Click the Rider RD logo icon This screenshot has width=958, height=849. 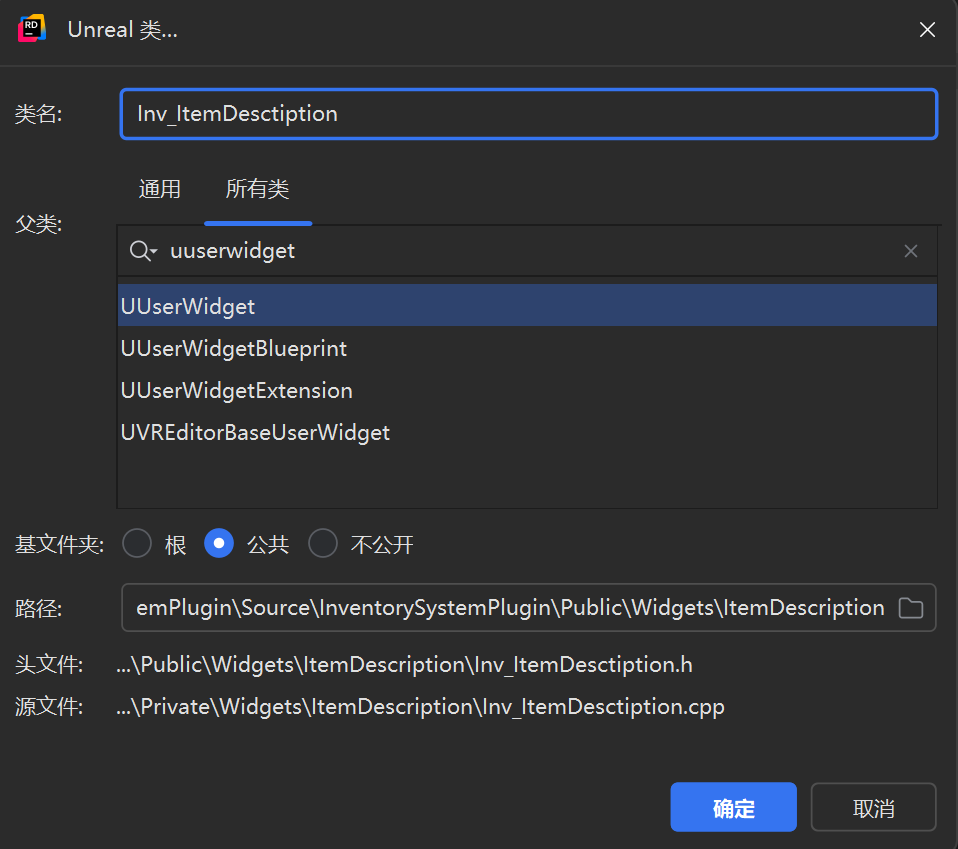tap(32, 29)
